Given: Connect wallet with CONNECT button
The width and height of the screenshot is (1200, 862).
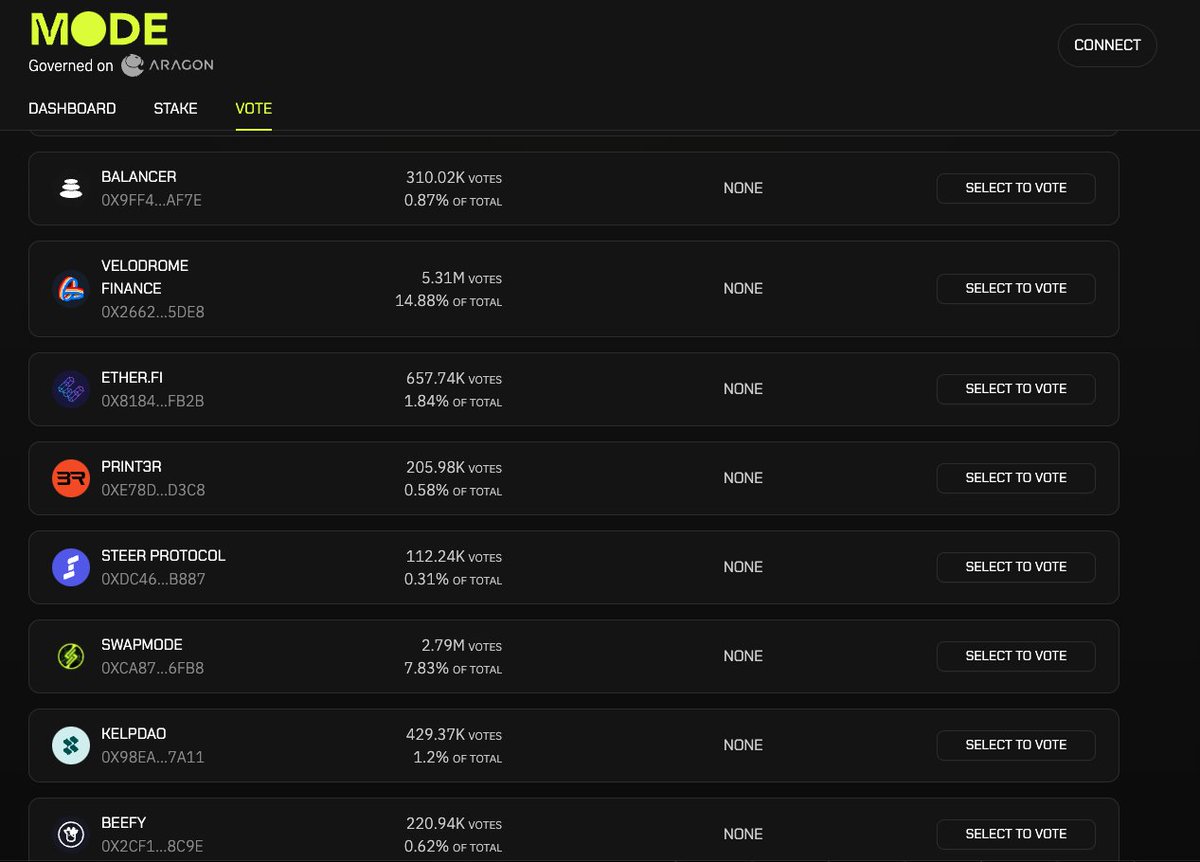Looking at the screenshot, I should pyautogui.click(x=1107, y=45).
